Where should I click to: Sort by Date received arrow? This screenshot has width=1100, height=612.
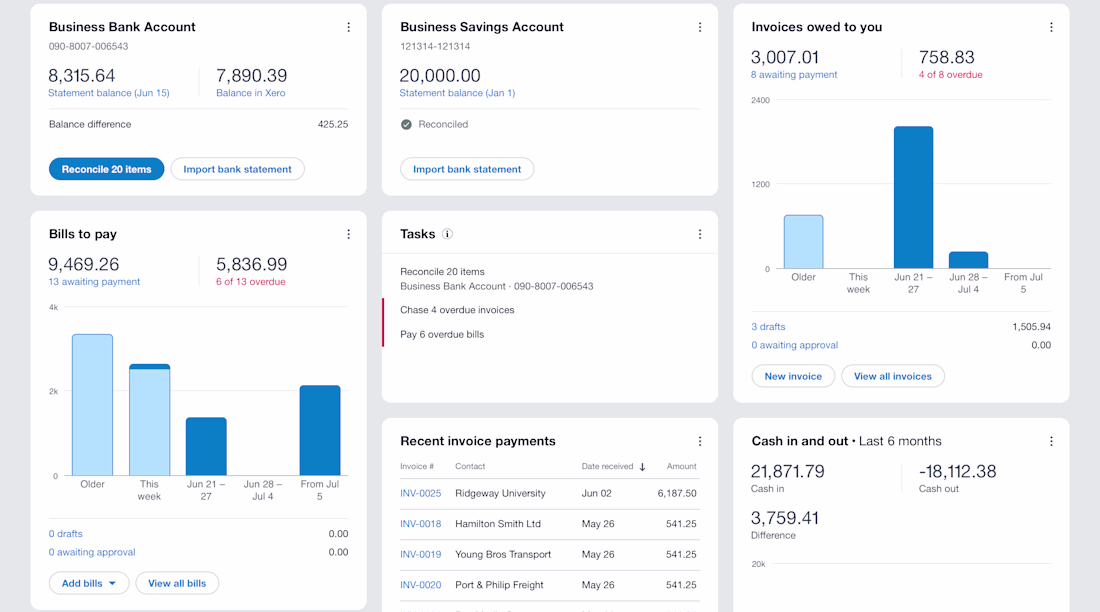pos(642,467)
